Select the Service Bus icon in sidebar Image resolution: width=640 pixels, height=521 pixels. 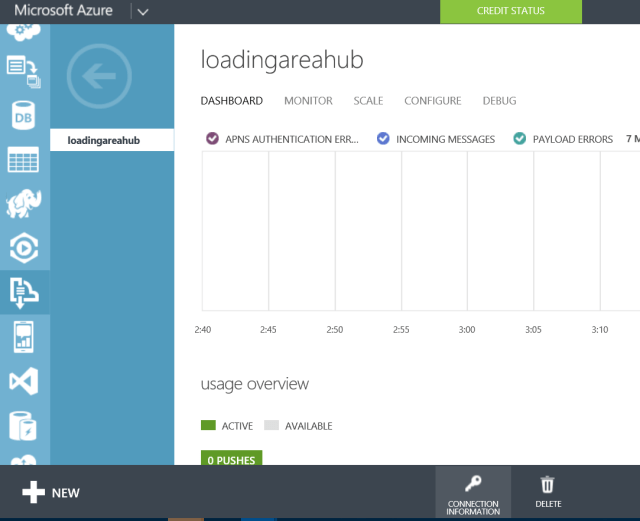pos(23,291)
